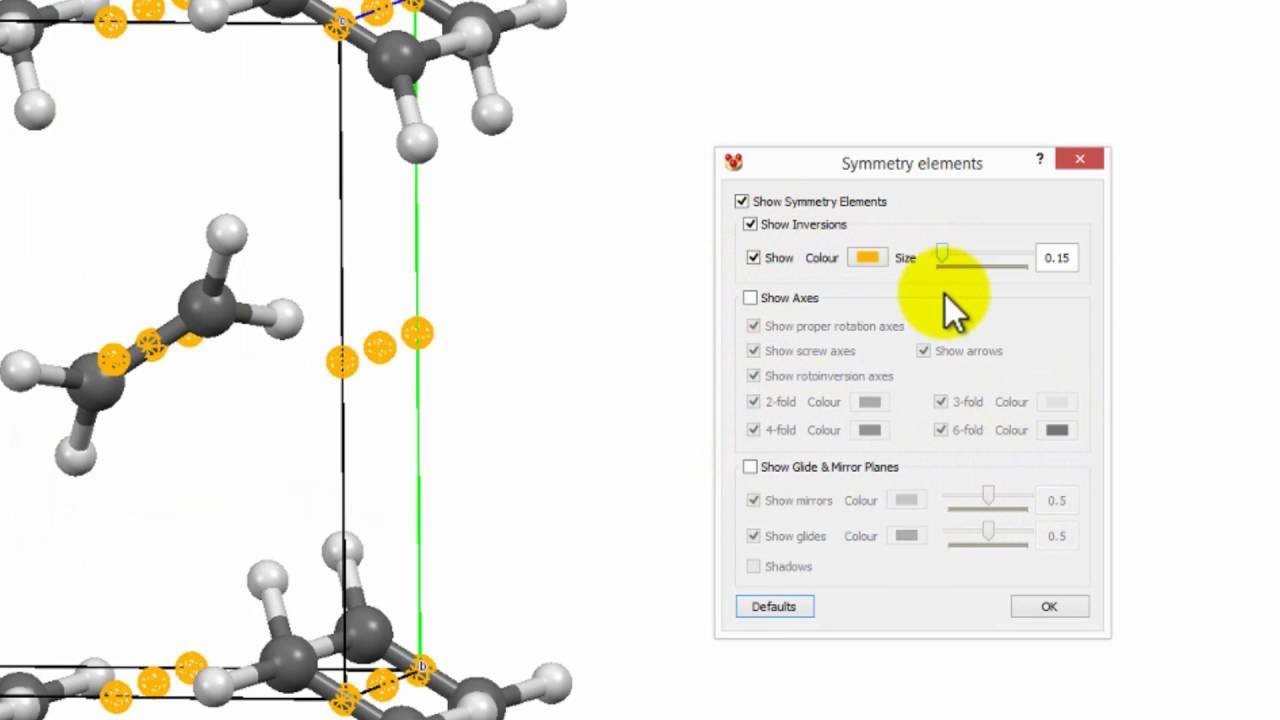Toggle Show proper rotation axes checkbox

coord(753,325)
